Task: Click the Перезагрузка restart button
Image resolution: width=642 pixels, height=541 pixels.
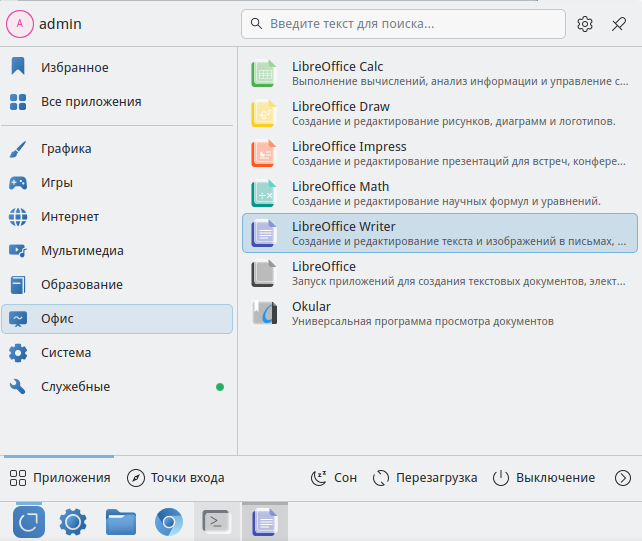Action: [425, 478]
